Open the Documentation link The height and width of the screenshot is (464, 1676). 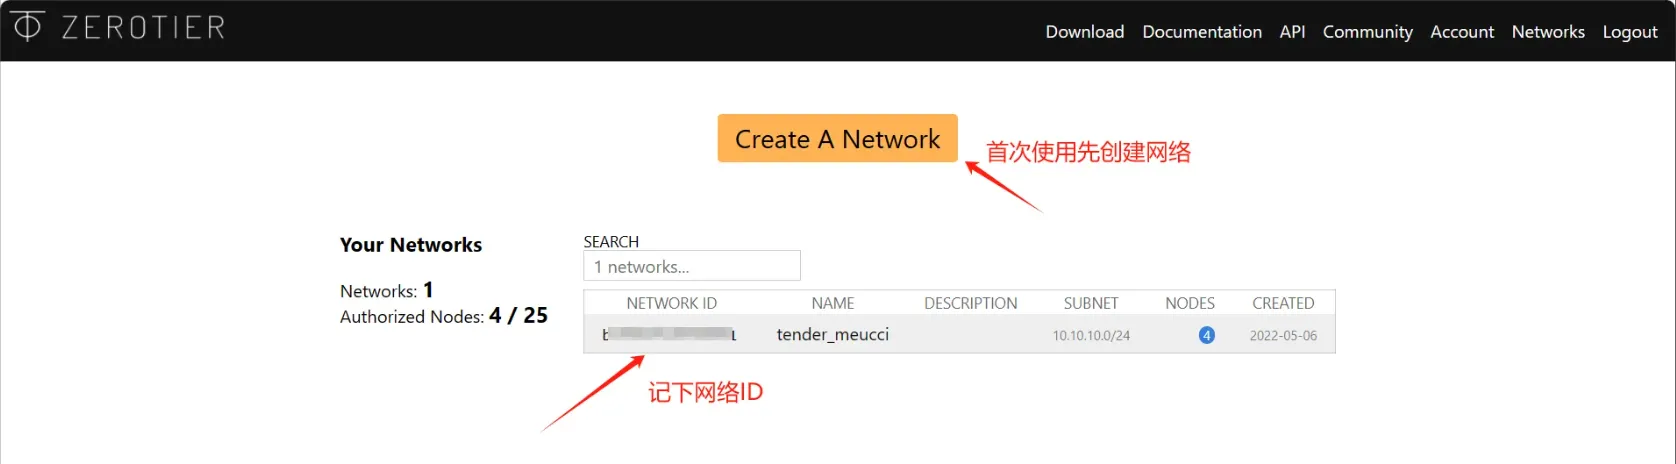click(x=1202, y=32)
